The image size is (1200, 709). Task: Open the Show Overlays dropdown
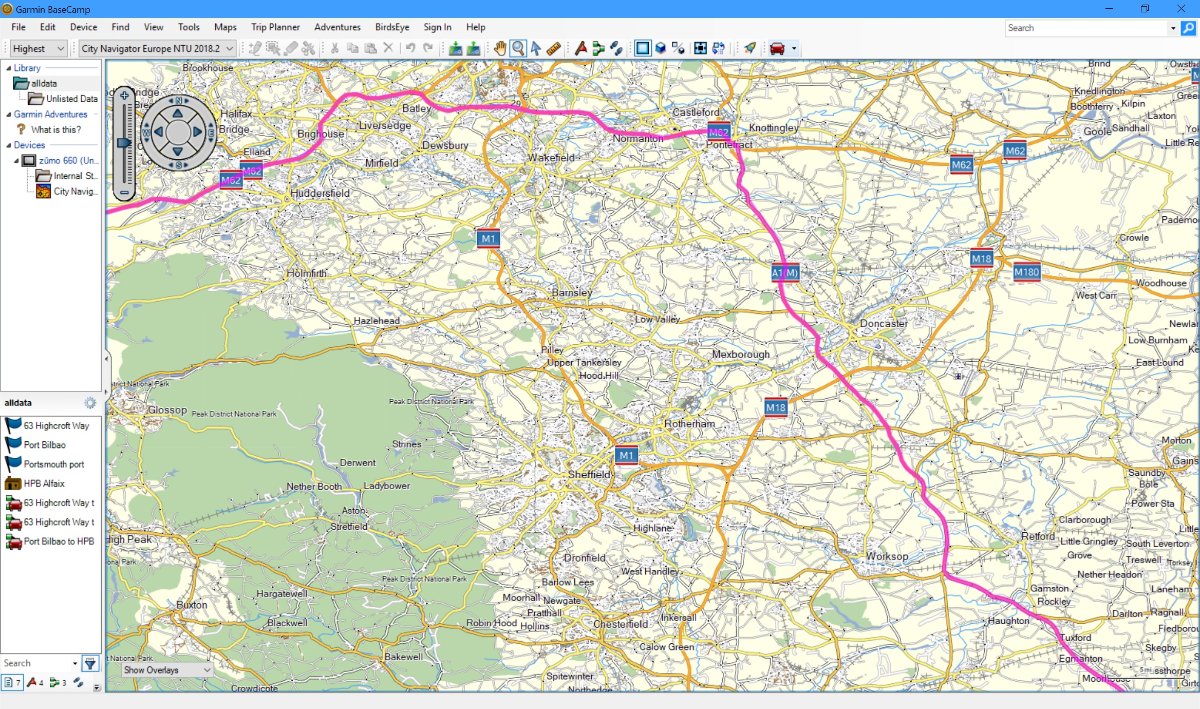(x=167, y=670)
